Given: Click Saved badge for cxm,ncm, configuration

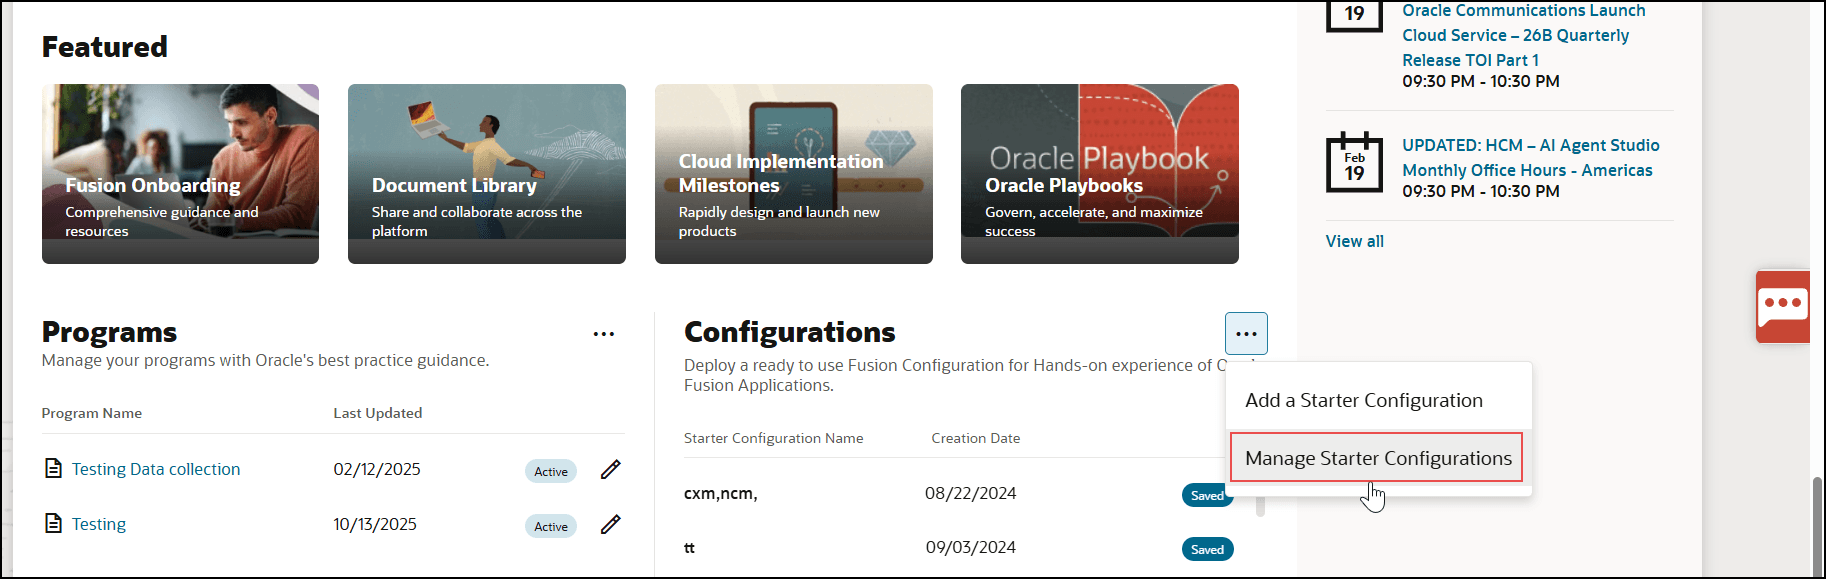Looking at the screenshot, I should tap(1207, 495).
